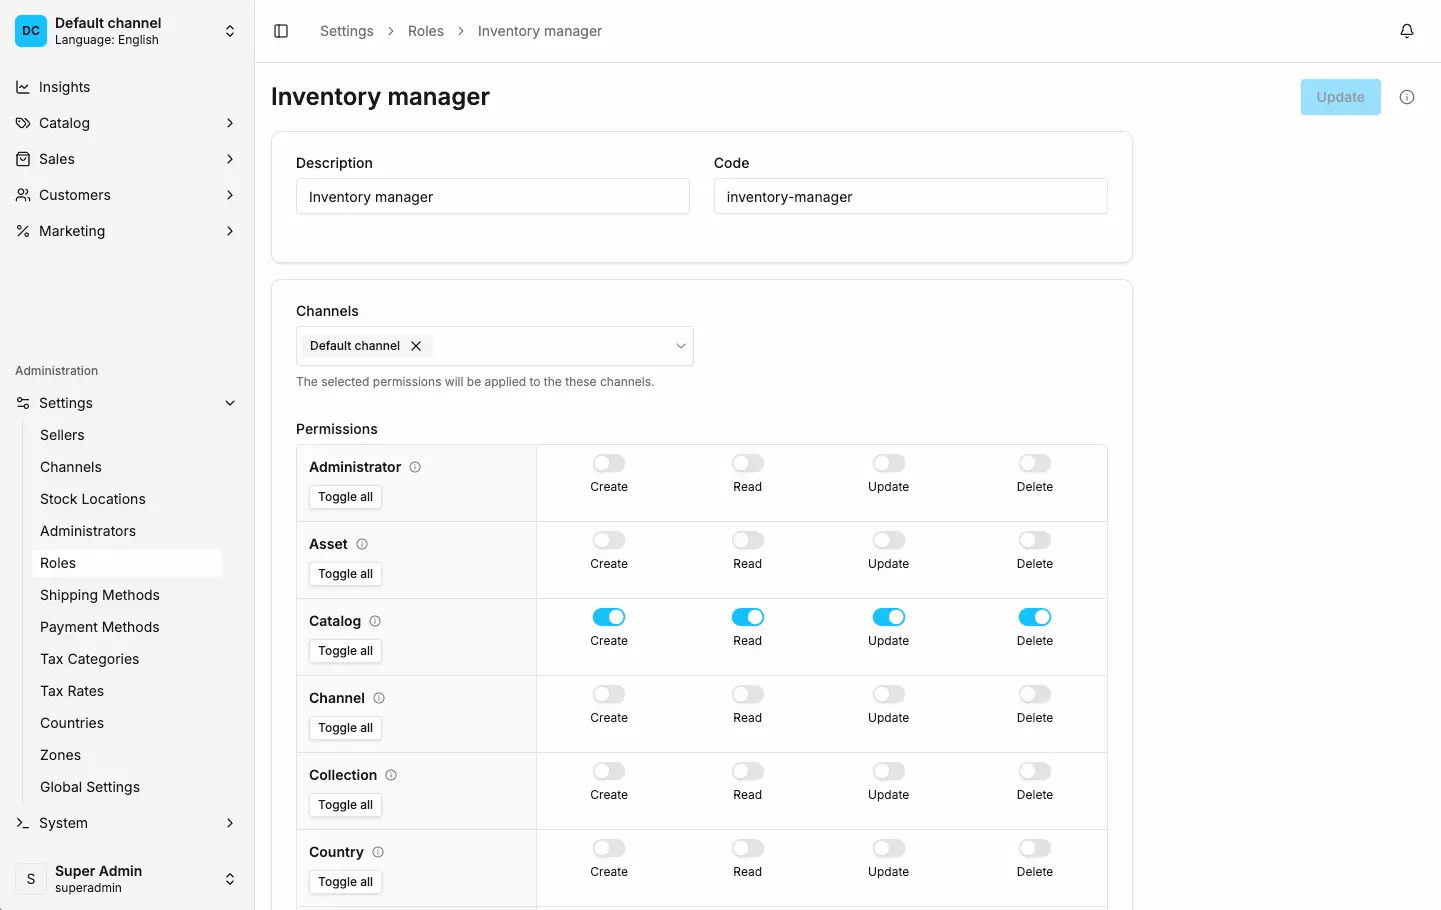1441x910 pixels.
Task: Select Stock Locations in the Settings menu
Action: [x=93, y=499]
